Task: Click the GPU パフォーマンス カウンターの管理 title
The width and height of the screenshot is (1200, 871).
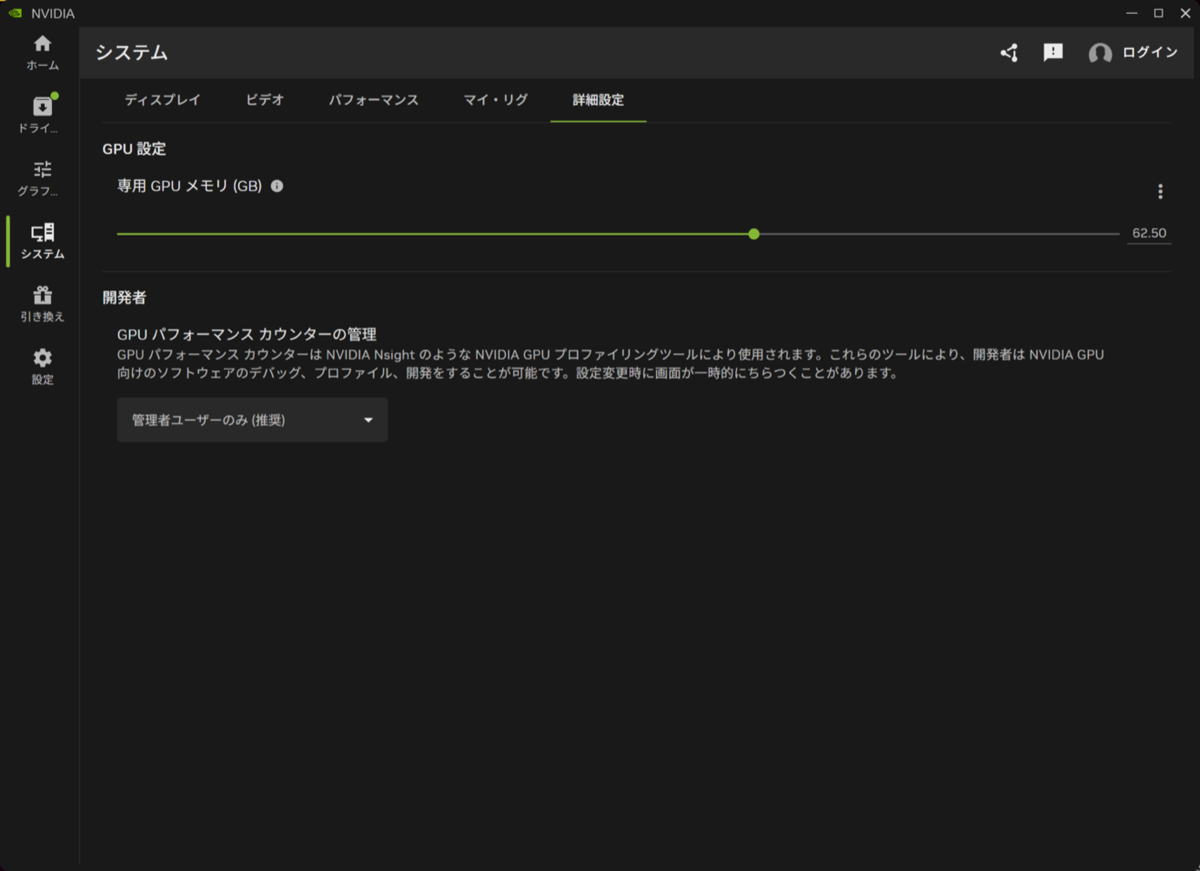Action: pos(247,334)
